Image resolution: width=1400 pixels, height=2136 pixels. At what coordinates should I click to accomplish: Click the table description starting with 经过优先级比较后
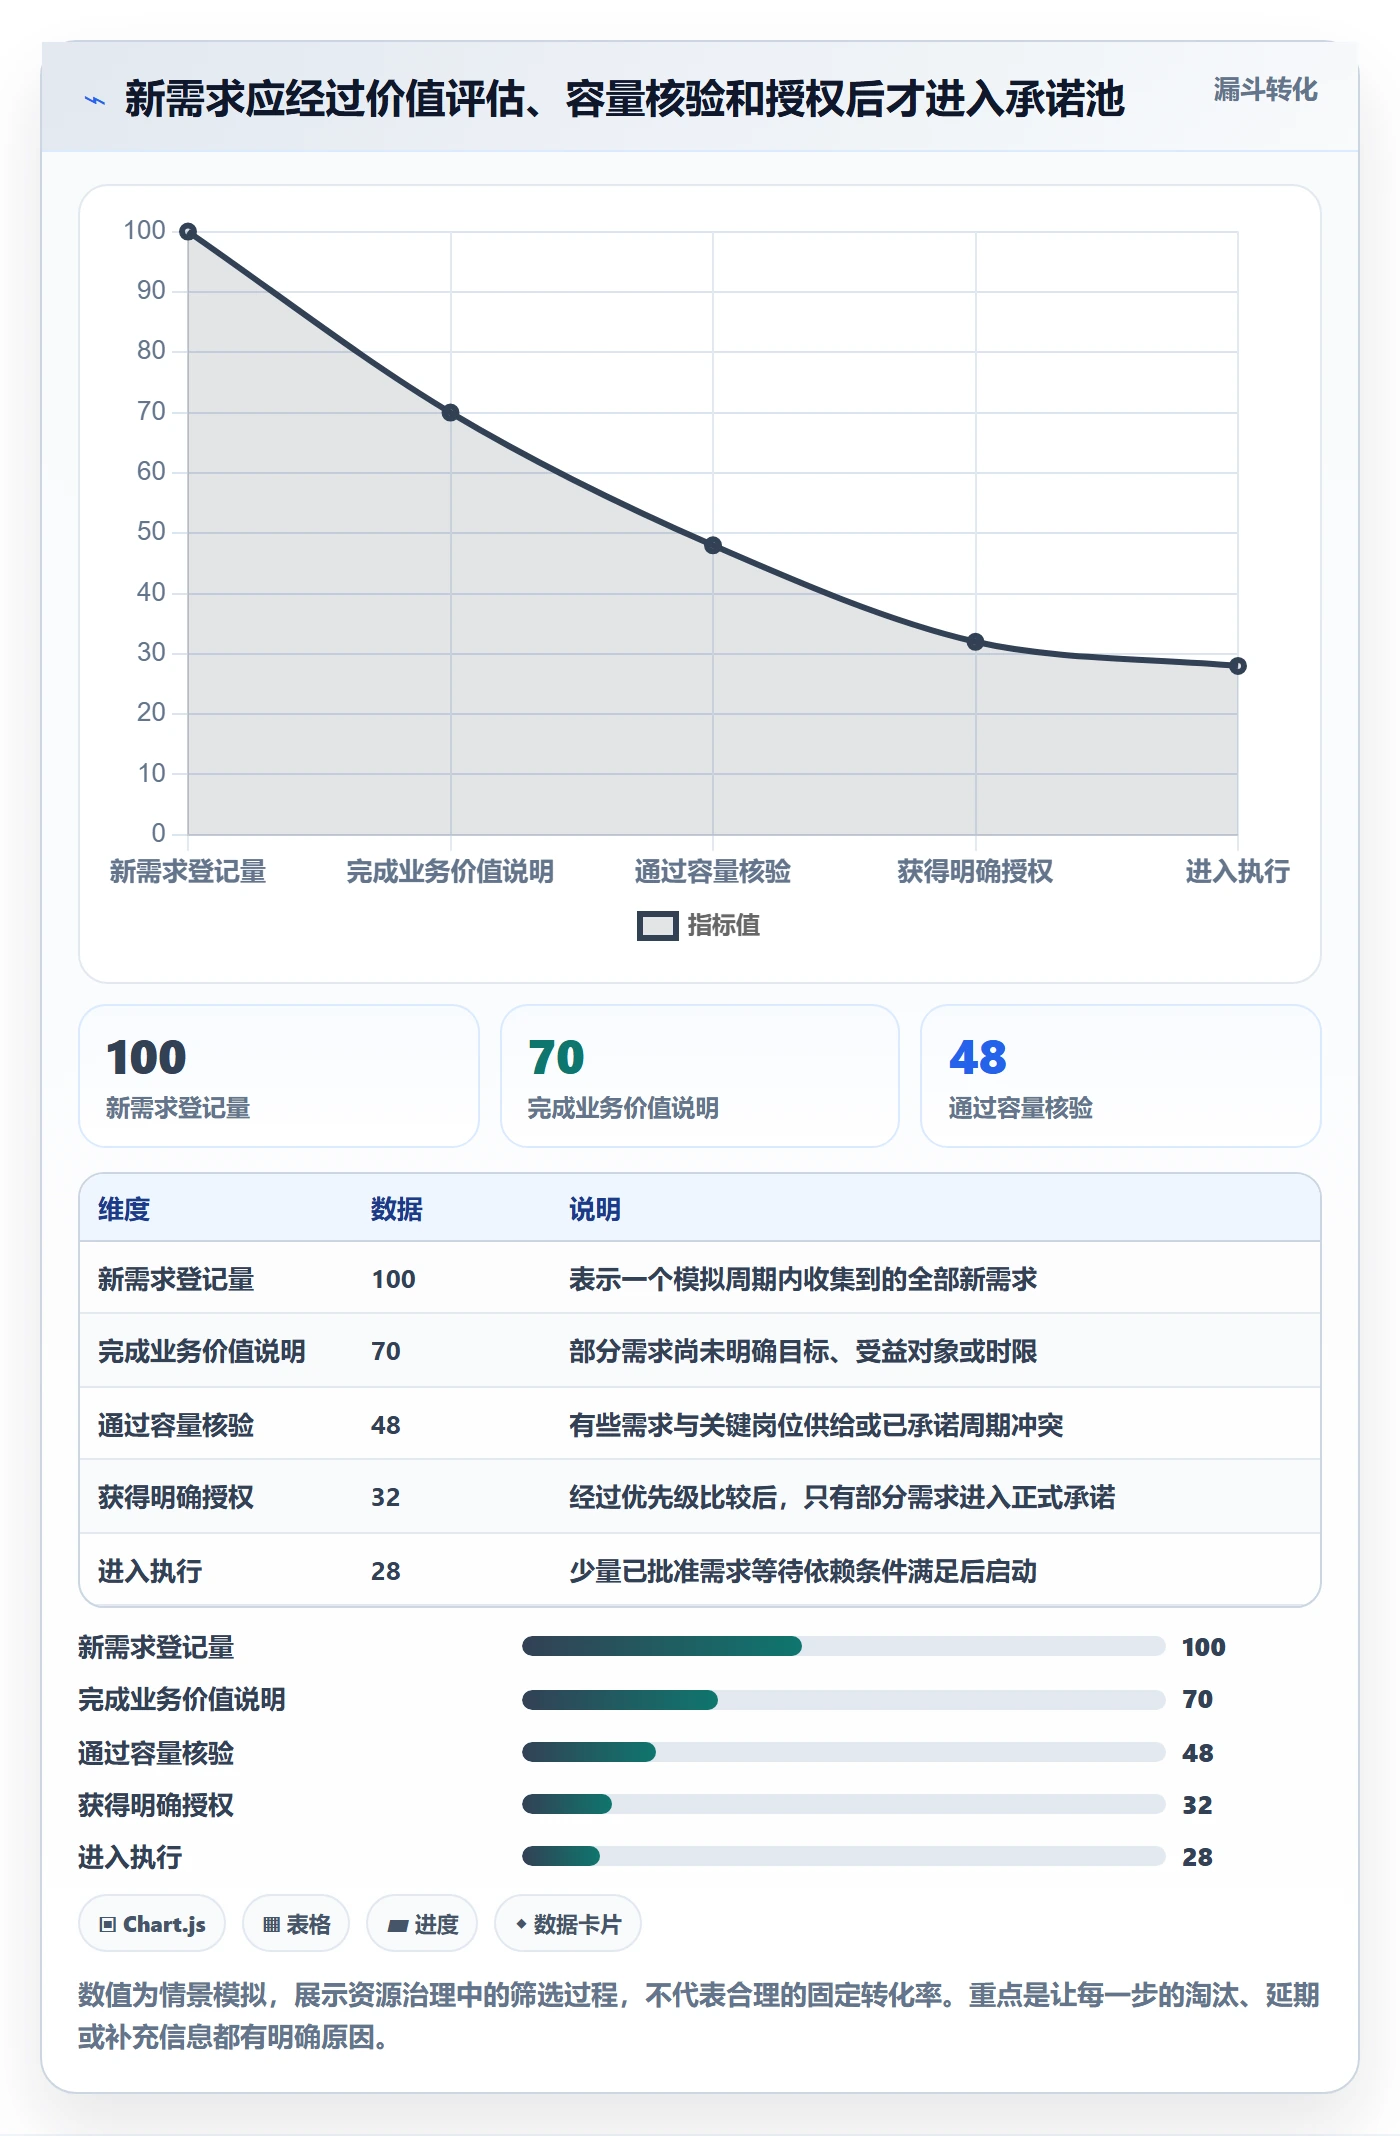(x=842, y=1497)
